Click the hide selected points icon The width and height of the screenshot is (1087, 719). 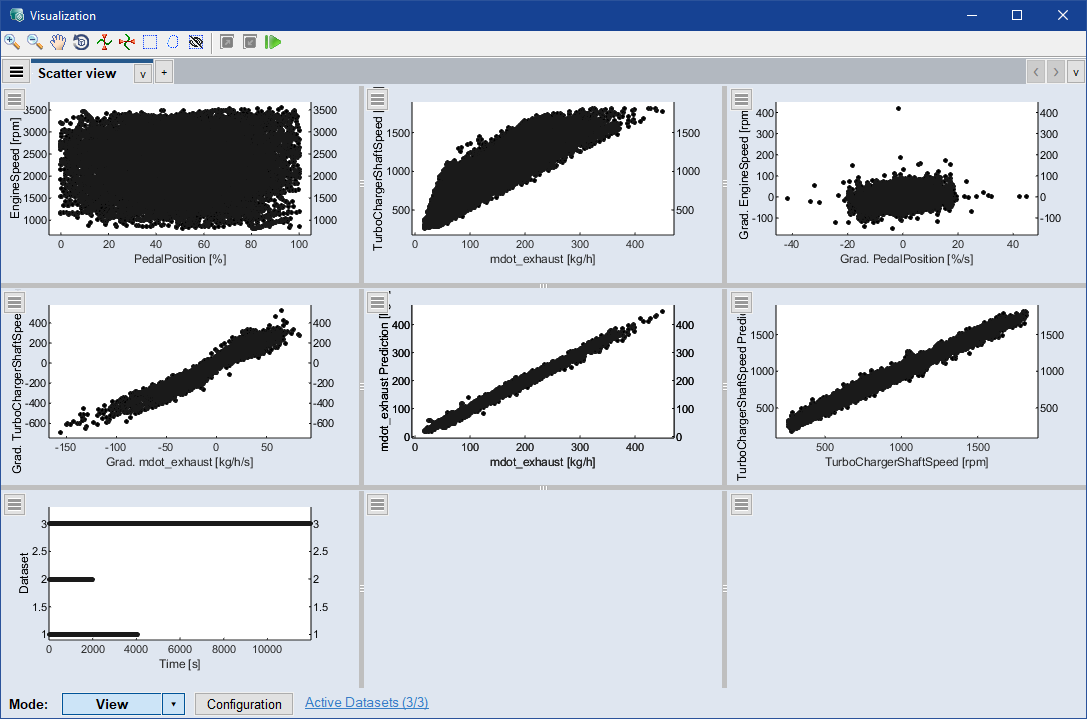pos(196,42)
